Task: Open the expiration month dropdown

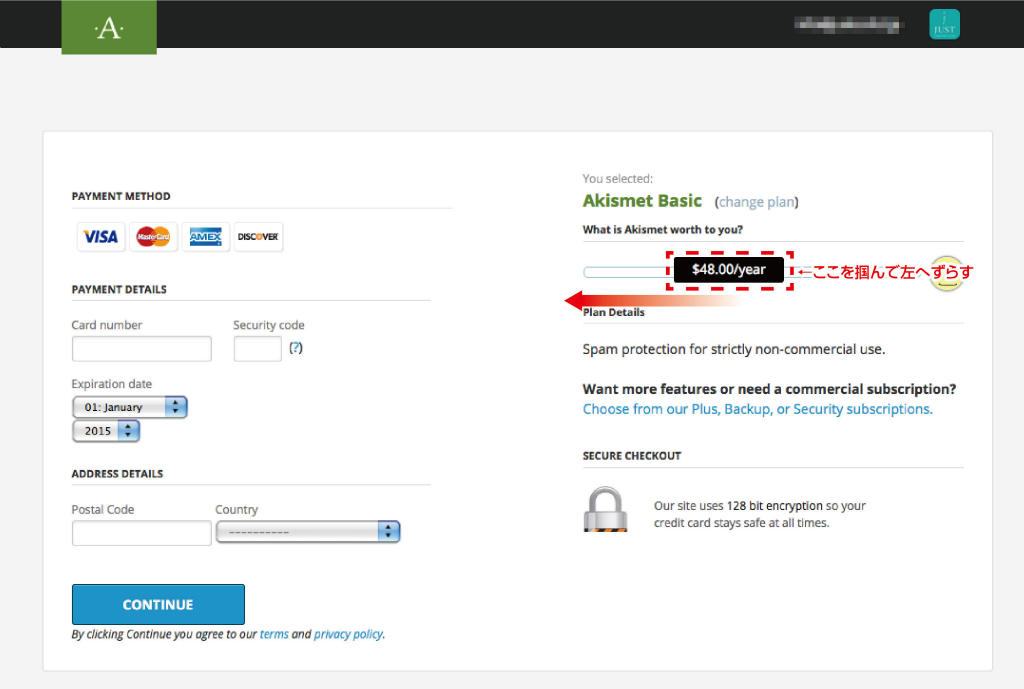Action: click(130, 407)
